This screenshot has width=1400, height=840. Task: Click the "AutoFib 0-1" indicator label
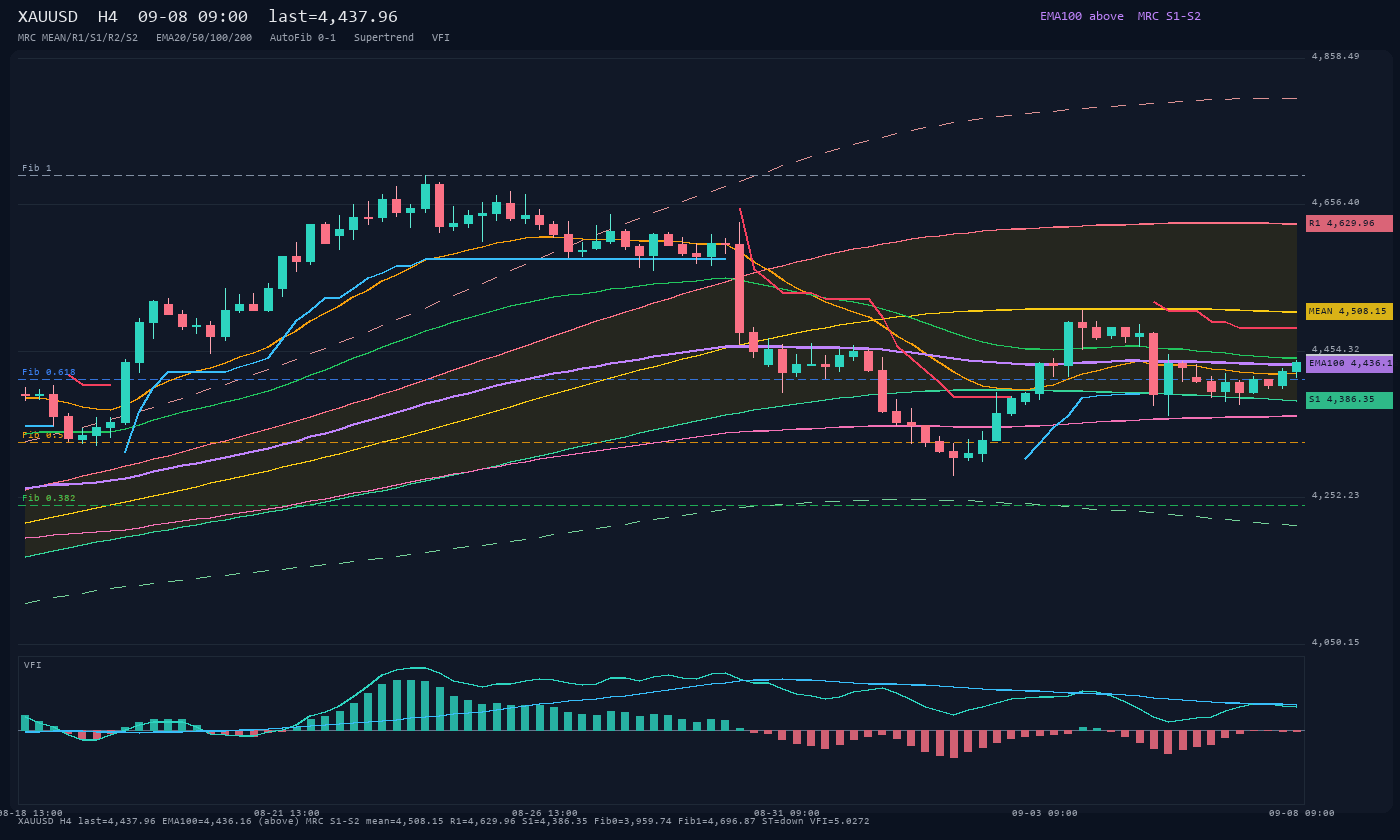(x=303, y=38)
